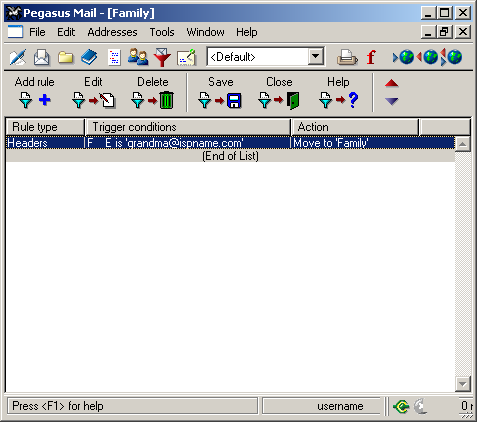Open the Pegasus Mail title bar icon
The width and height of the screenshot is (477, 422).
click(13, 13)
